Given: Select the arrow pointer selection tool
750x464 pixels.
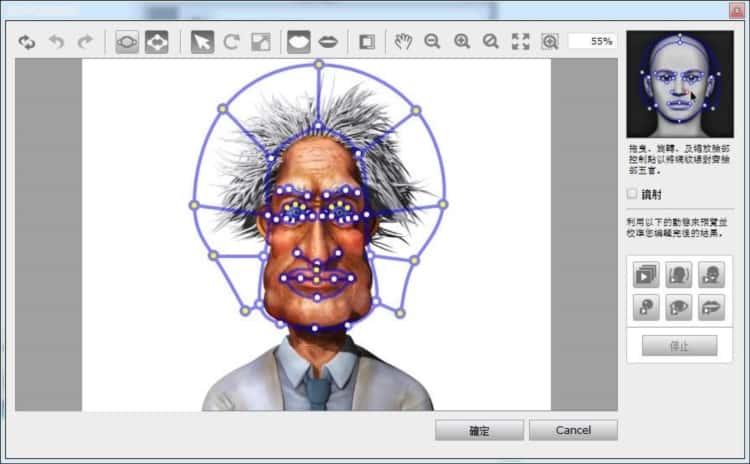Looking at the screenshot, I should (202, 42).
